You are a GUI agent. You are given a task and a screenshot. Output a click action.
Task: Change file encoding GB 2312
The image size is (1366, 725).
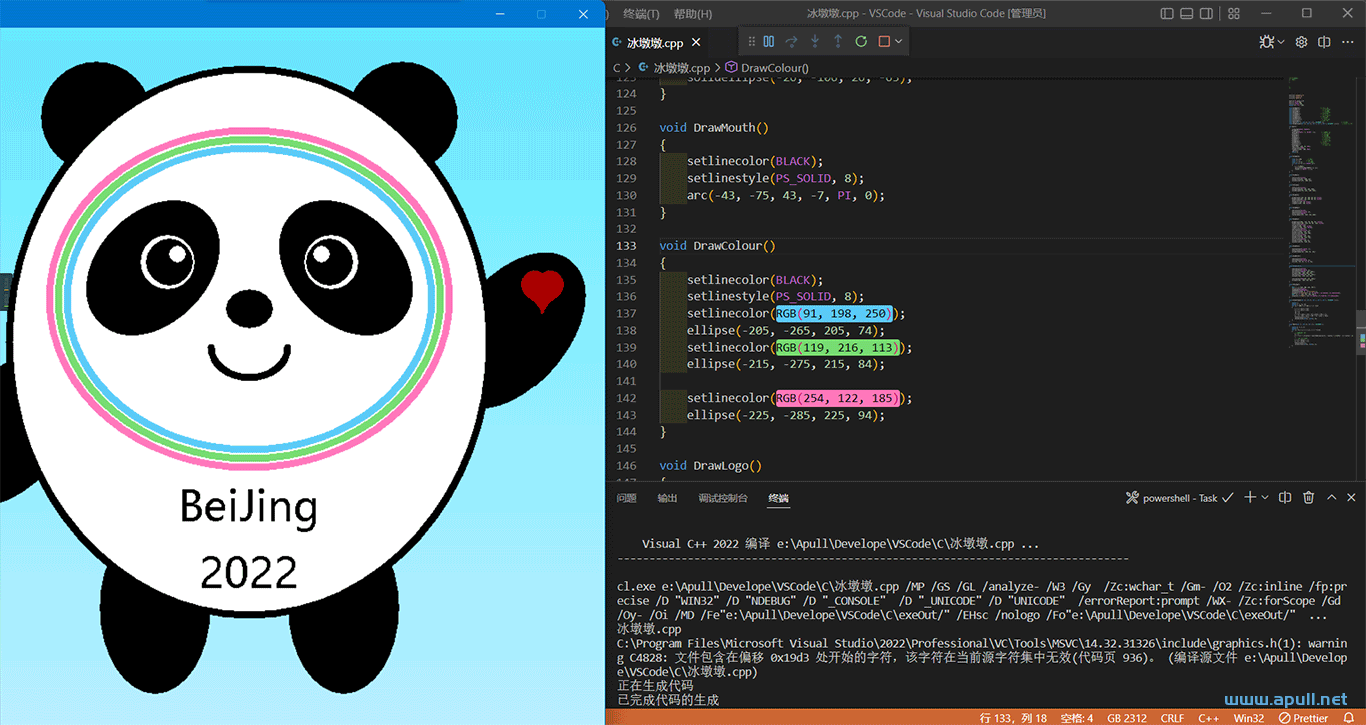coord(1126,717)
